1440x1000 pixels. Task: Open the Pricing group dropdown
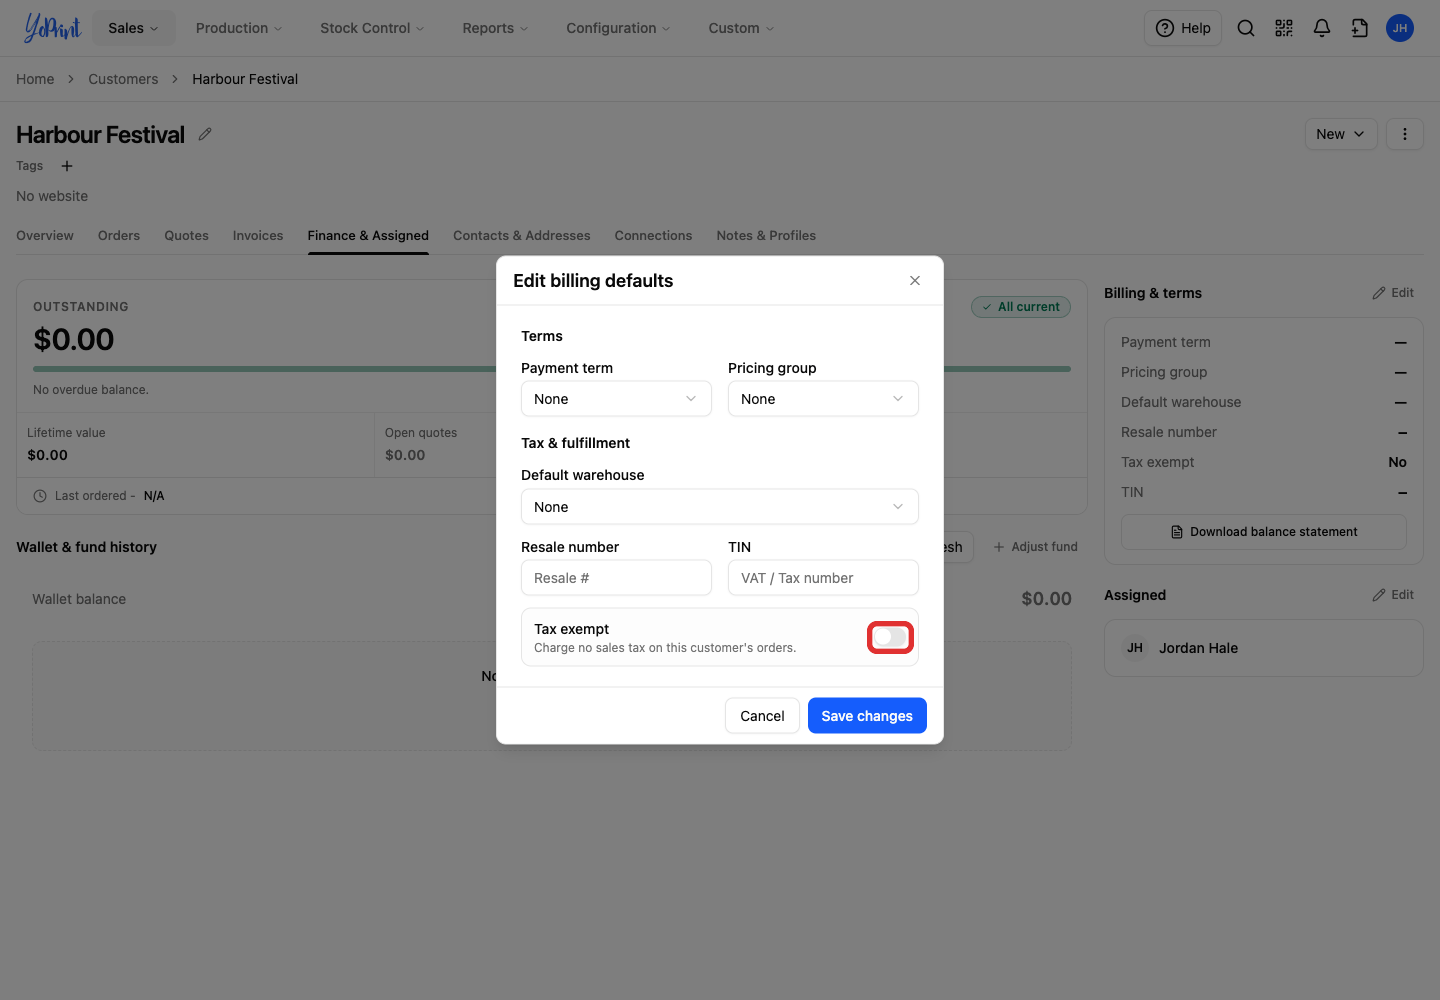(x=823, y=399)
